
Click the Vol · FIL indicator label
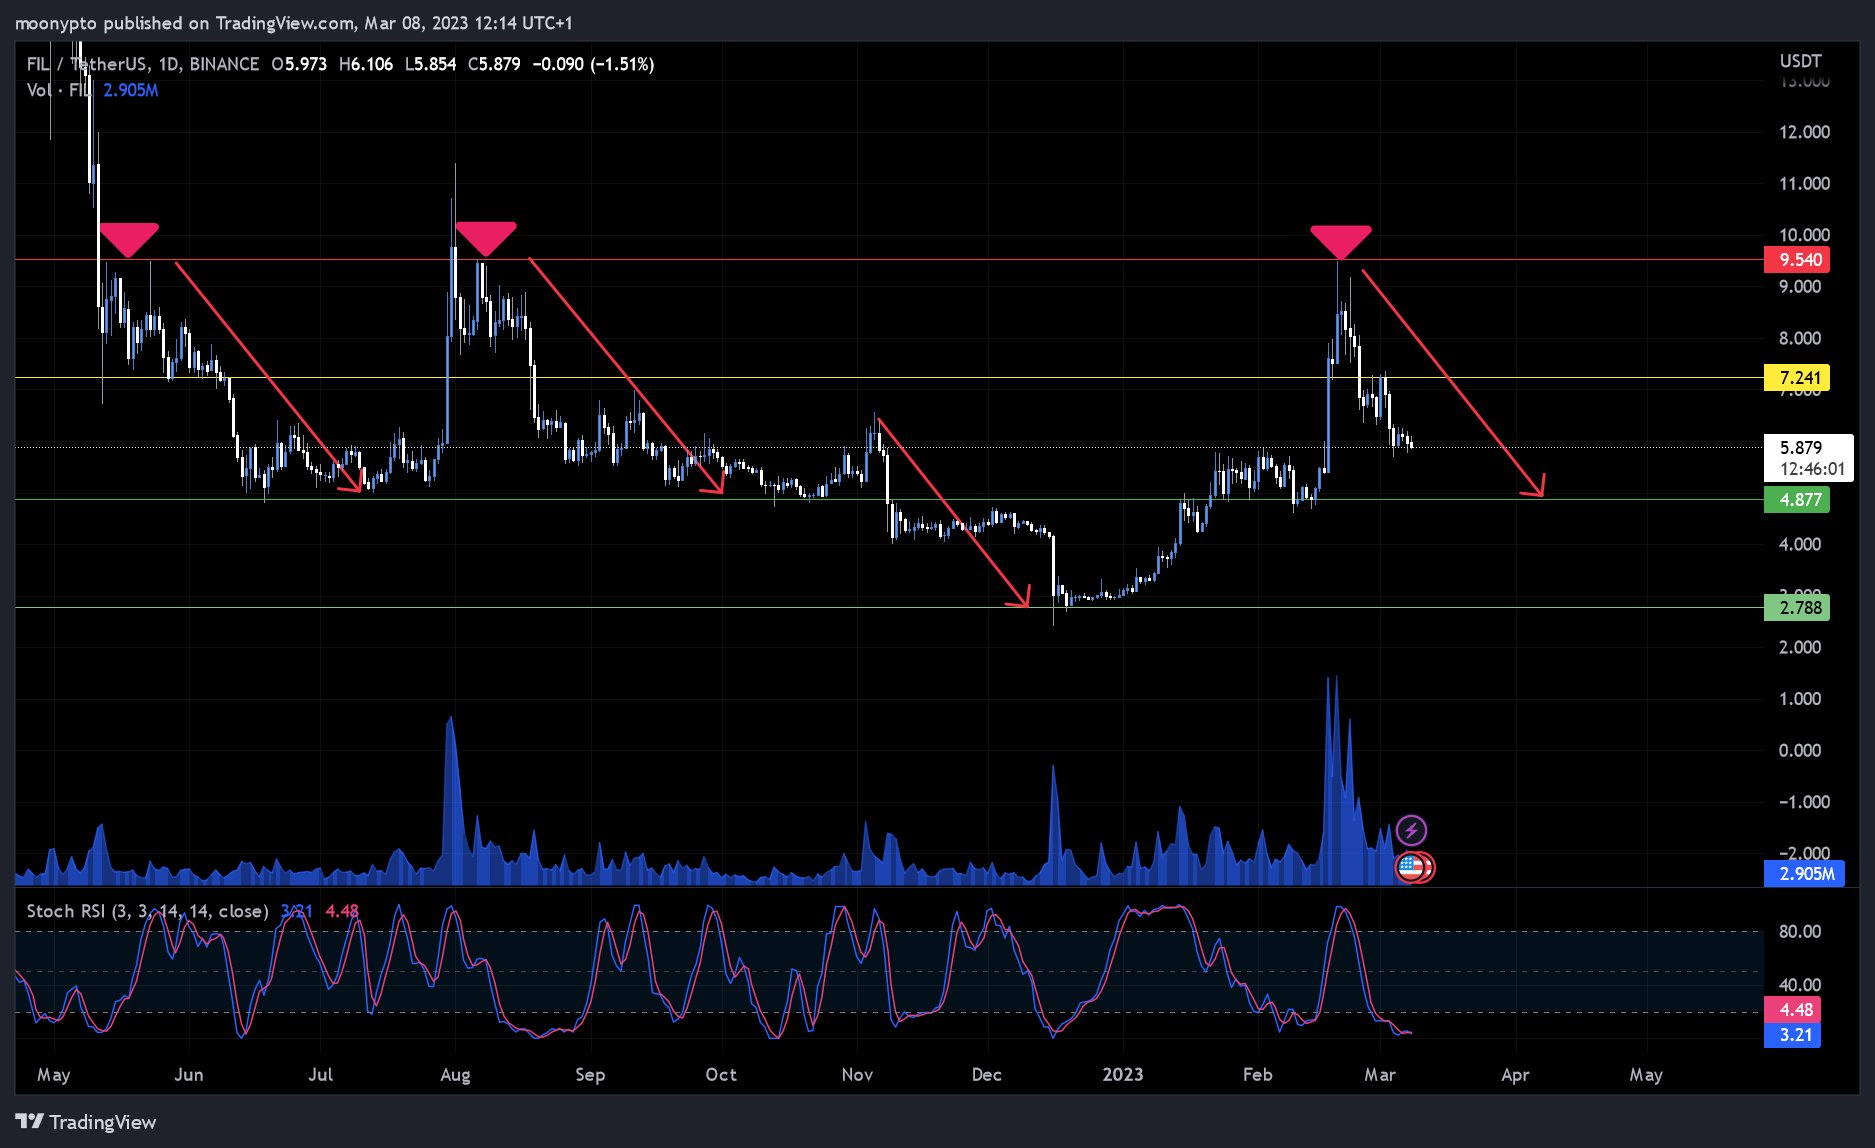tap(59, 90)
